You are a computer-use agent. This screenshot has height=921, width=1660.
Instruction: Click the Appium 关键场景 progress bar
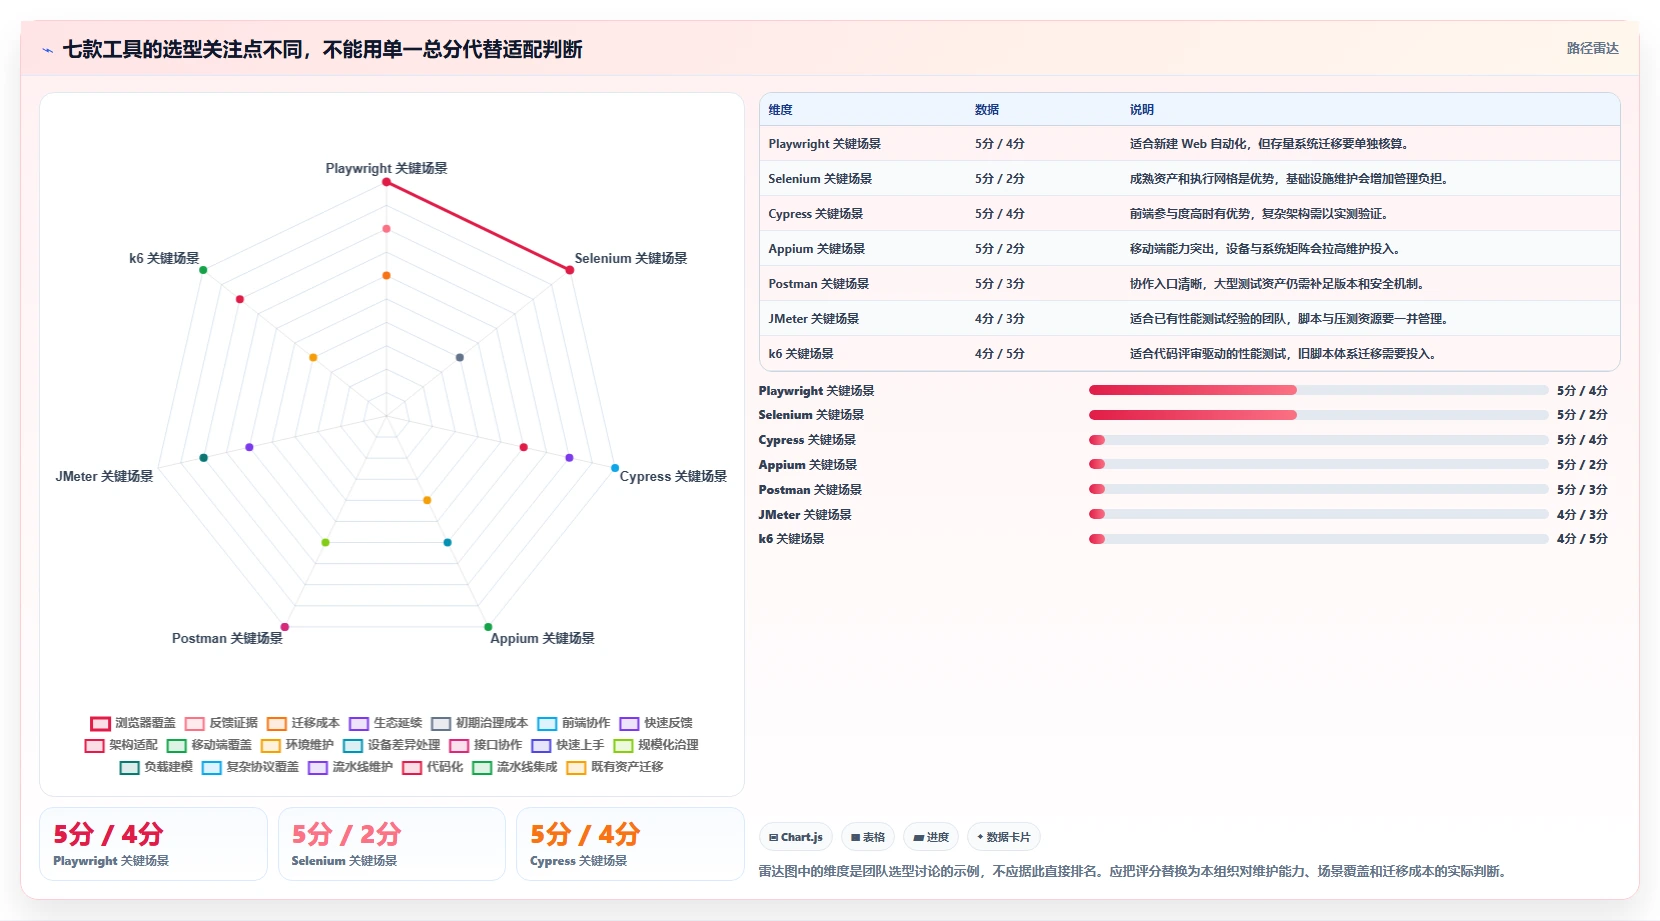[1318, 464]
